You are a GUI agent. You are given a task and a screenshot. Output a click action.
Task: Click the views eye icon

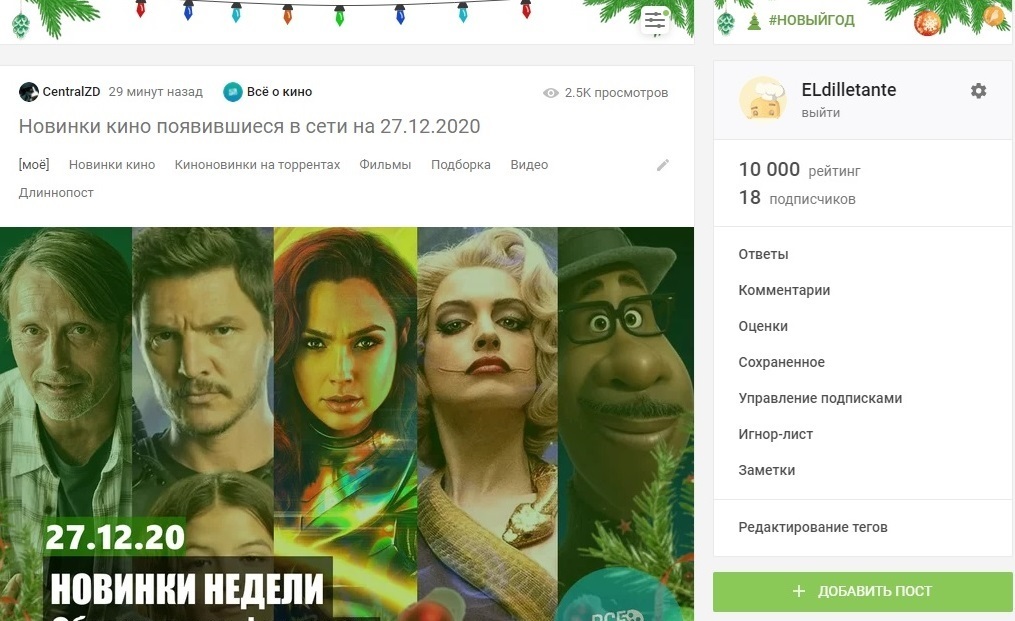pos(550,93)
